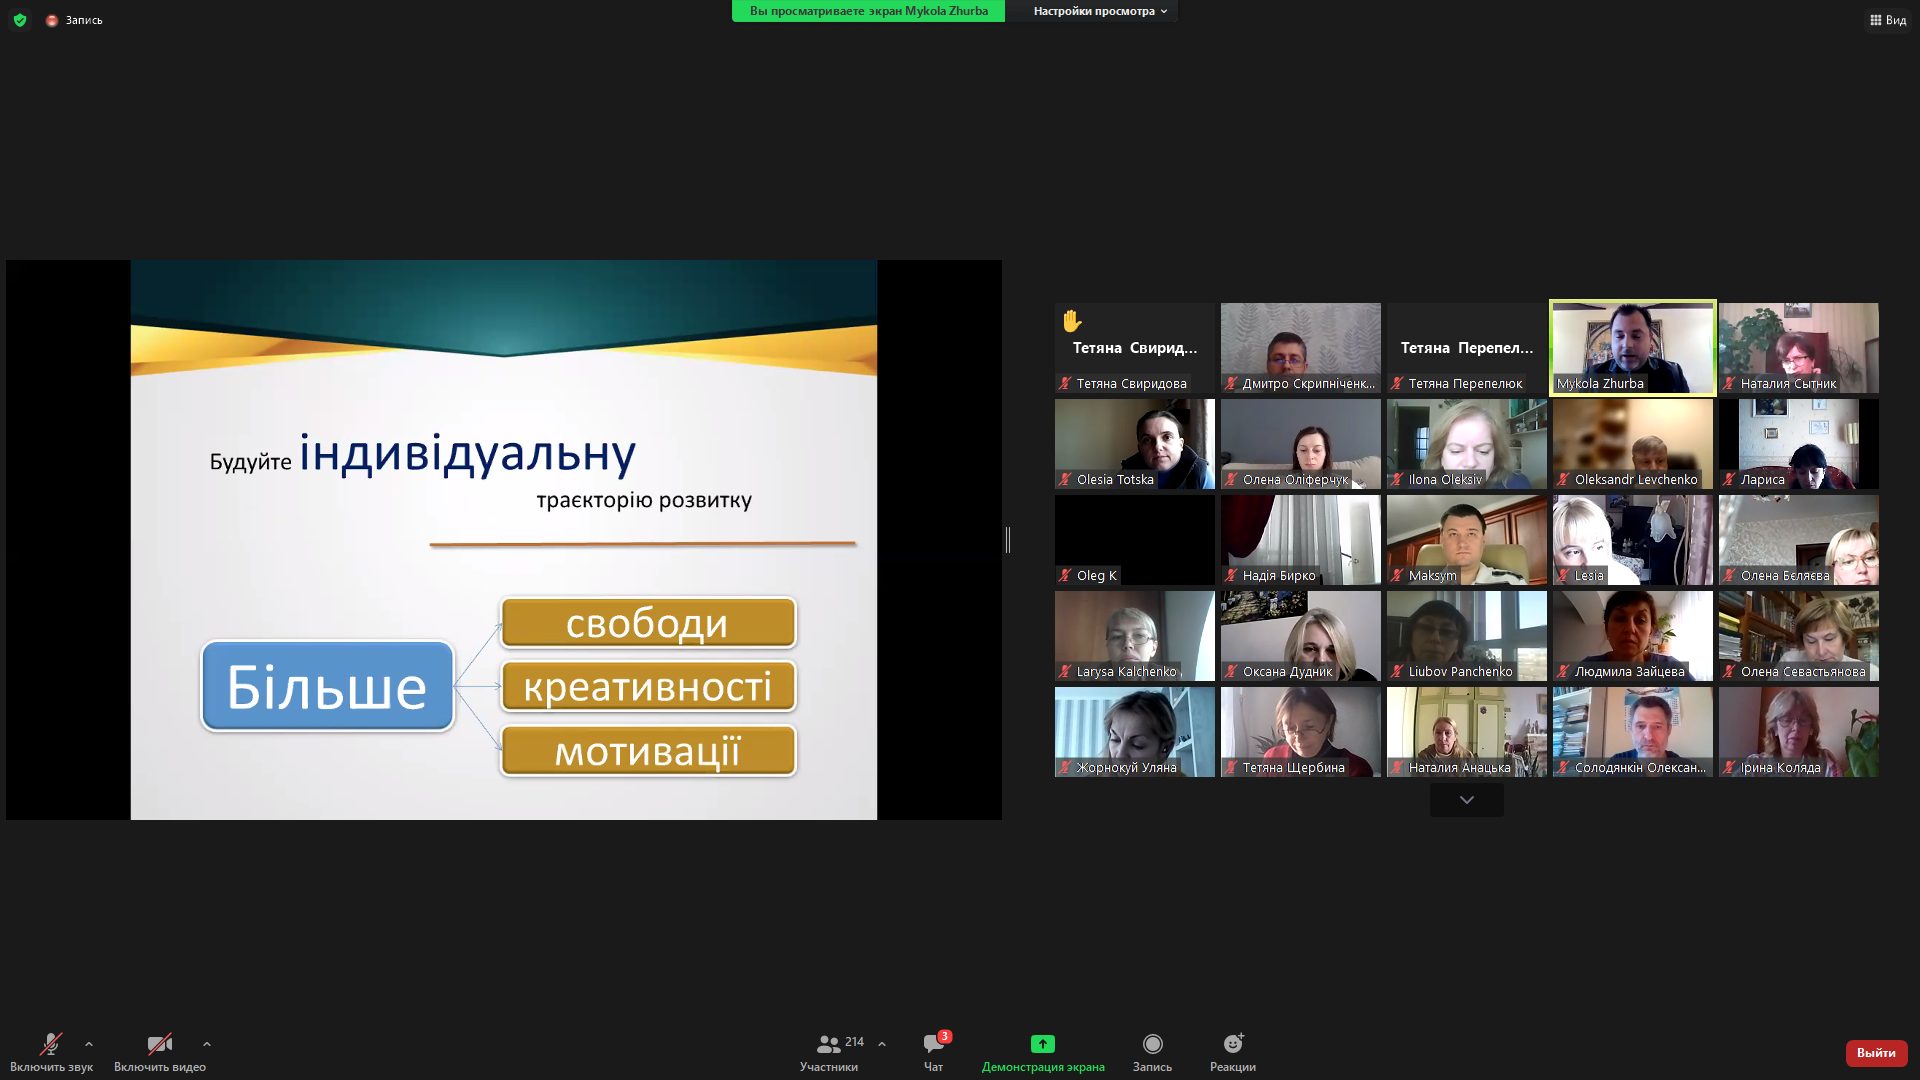Click the red recording indicator at top left
The image size is (1920, 1080).
pyautogui.click(x=52, y=20)
